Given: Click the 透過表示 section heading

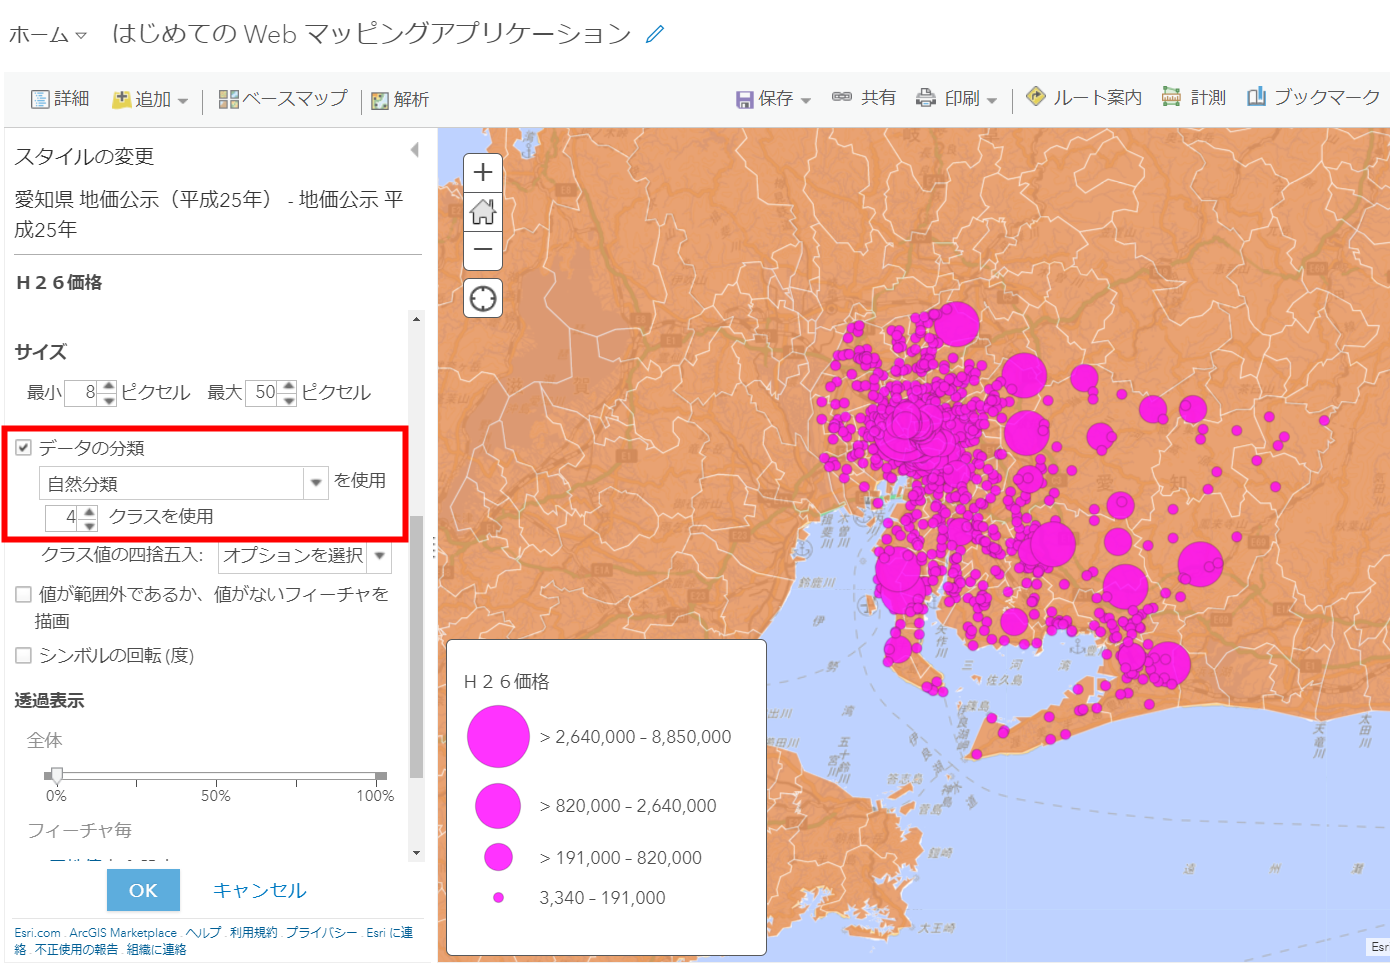Looking at the screenshot, I should click(49, 701).
